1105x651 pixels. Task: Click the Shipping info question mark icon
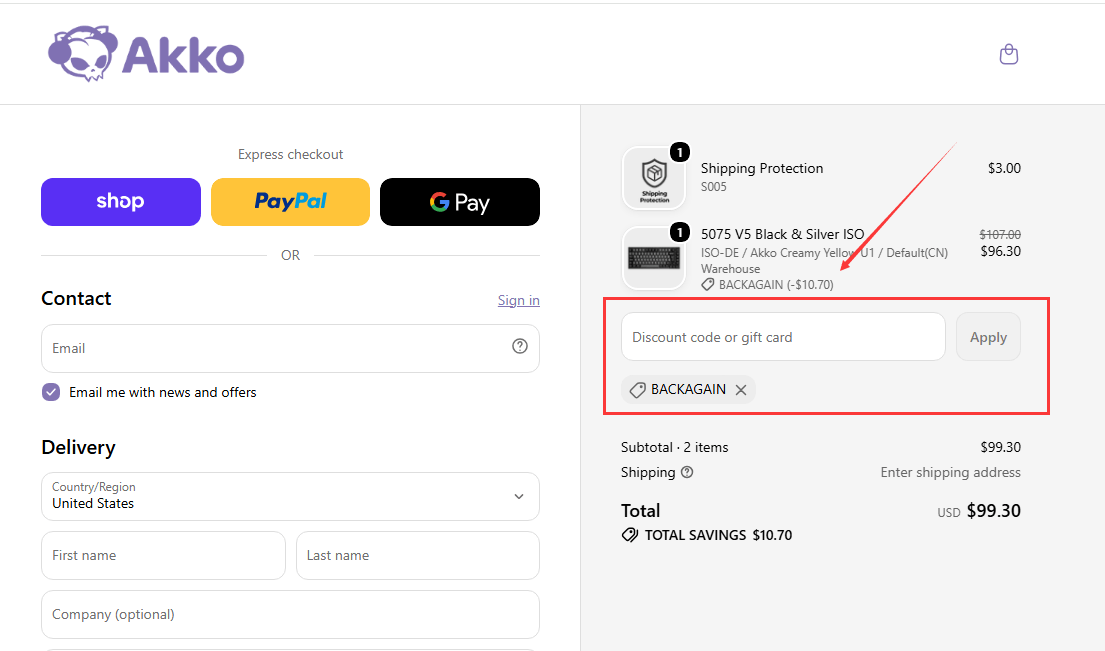[687, 472]
